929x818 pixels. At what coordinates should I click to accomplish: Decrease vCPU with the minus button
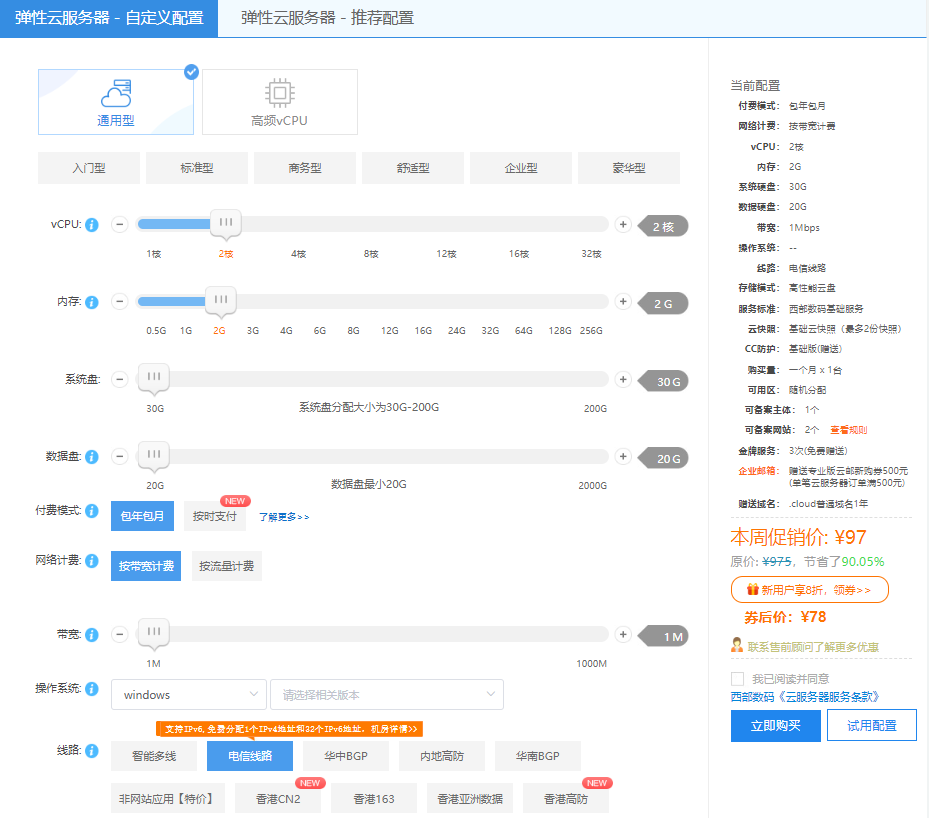[120, 224]
